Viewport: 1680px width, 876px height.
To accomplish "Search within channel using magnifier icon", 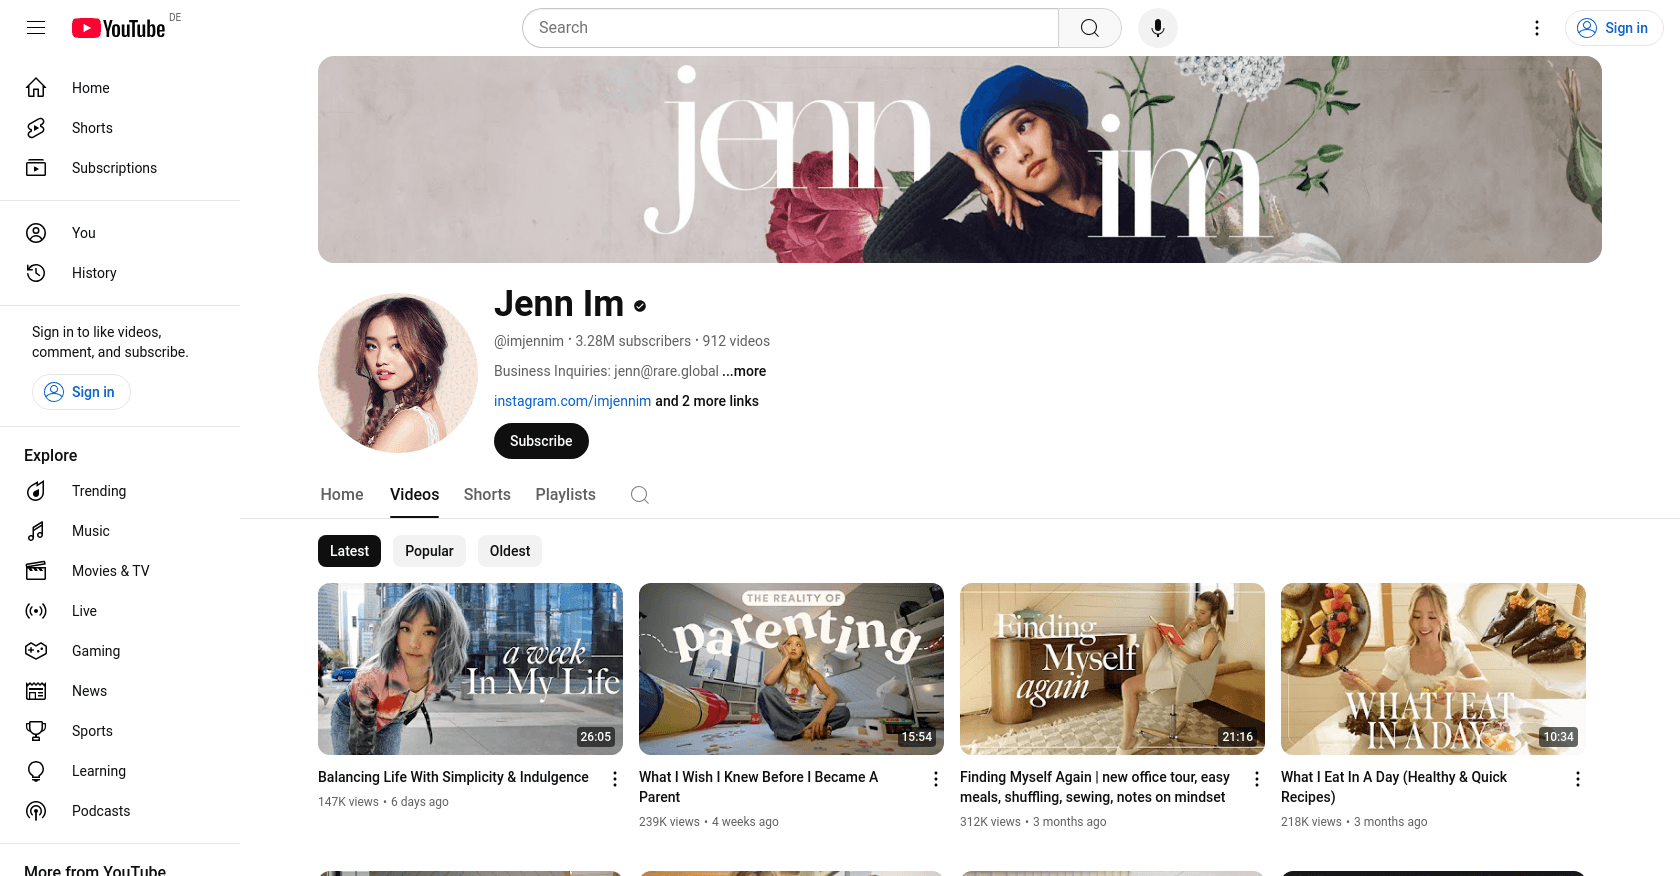I will tap(640, 495).
